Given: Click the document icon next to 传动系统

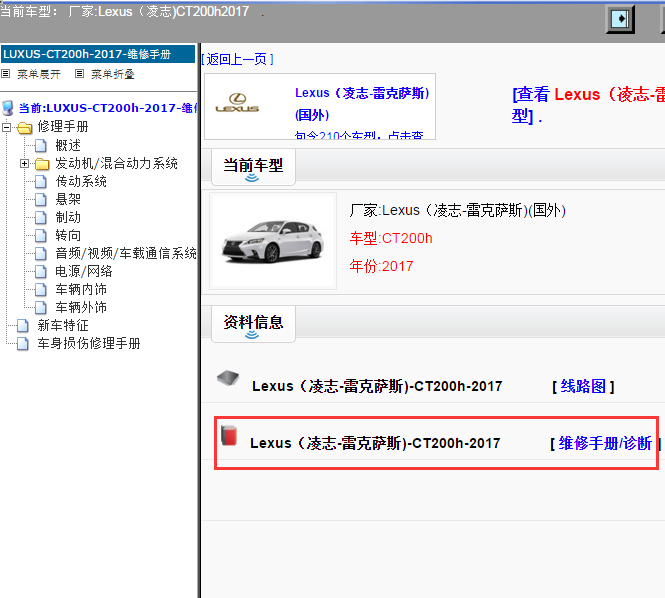Looking at the screenshot, I should 41,182.
